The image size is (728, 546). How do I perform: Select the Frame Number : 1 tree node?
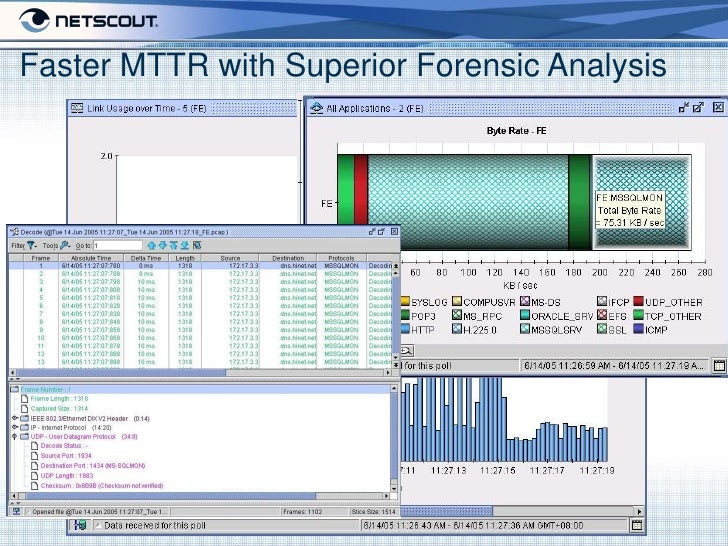tap(46, 390)
